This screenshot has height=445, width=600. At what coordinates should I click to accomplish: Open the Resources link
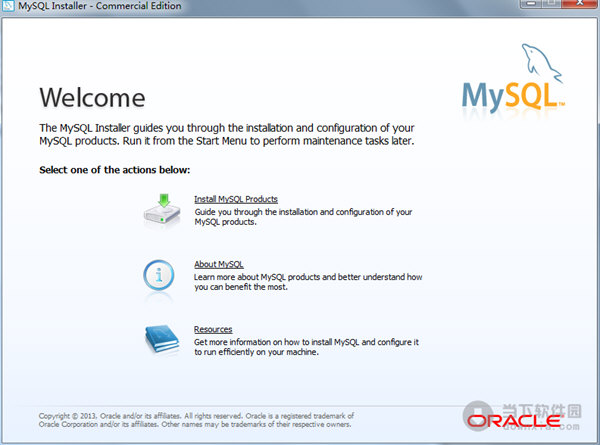point(213,329)
